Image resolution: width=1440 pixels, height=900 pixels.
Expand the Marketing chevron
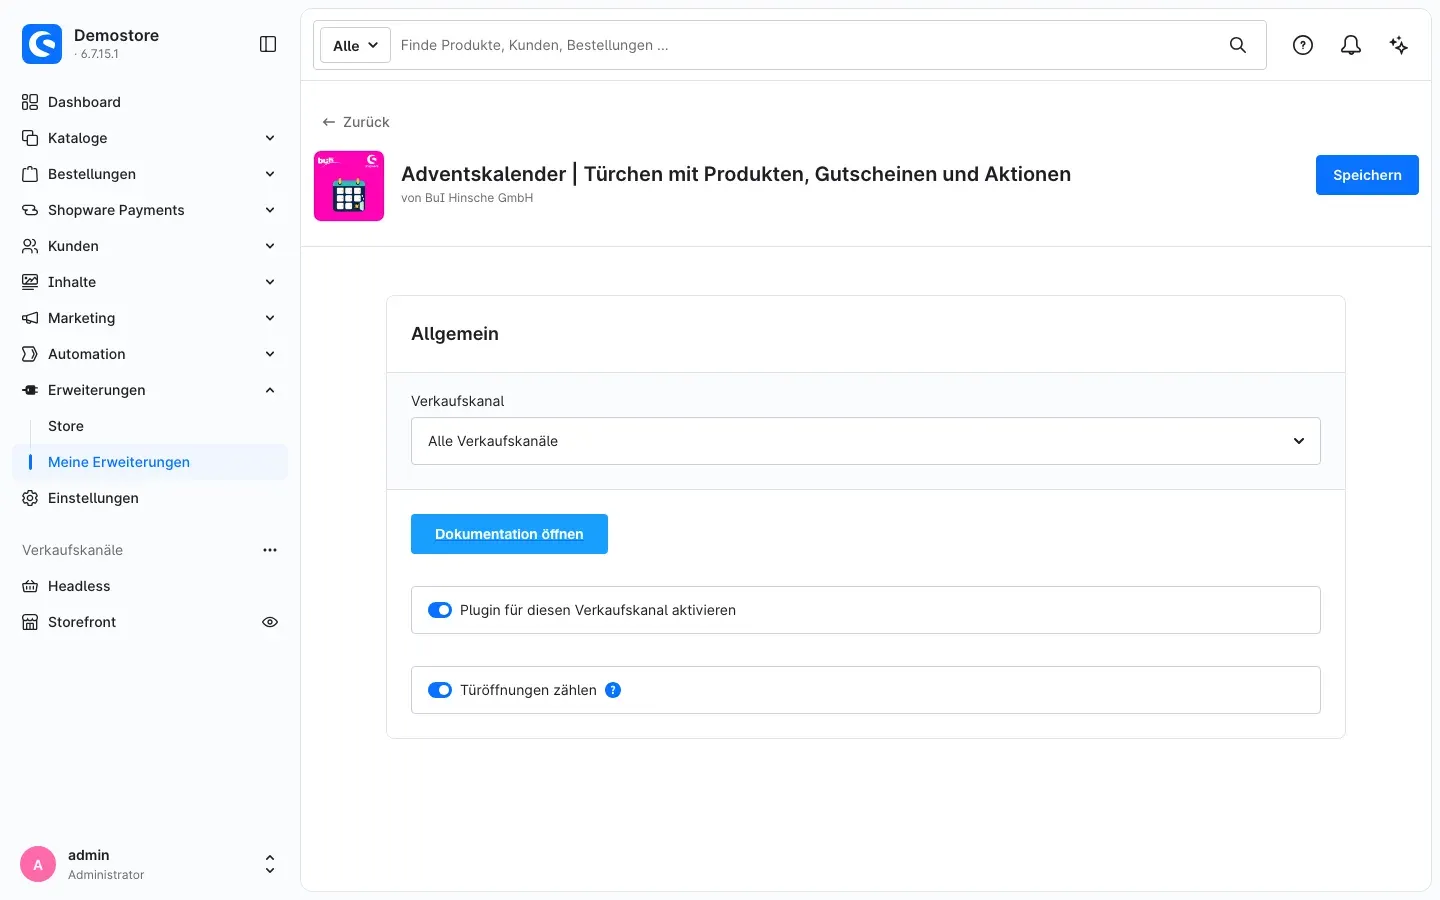(270, 318)
